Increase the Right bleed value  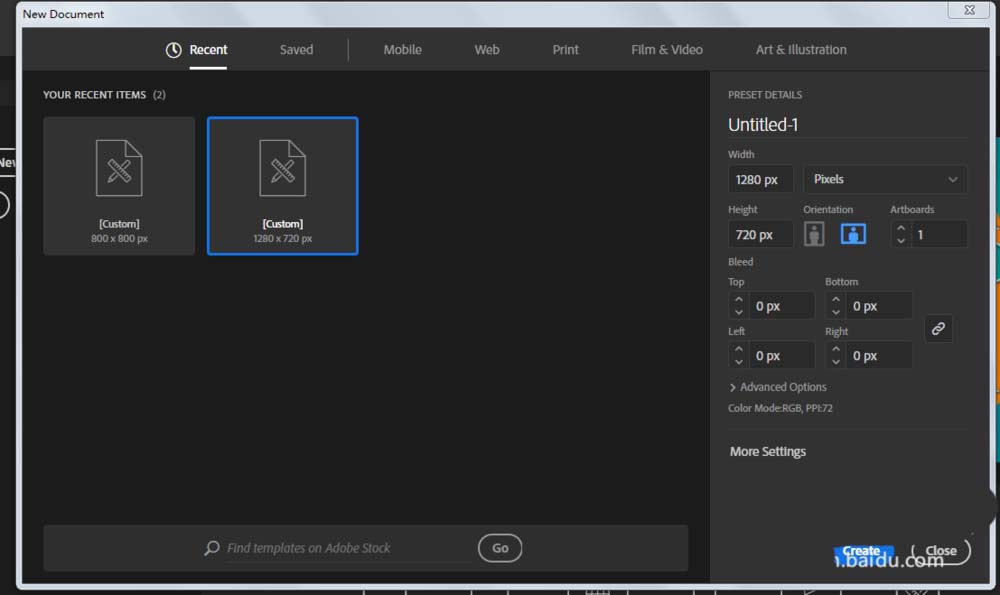(x=835, y=349)
